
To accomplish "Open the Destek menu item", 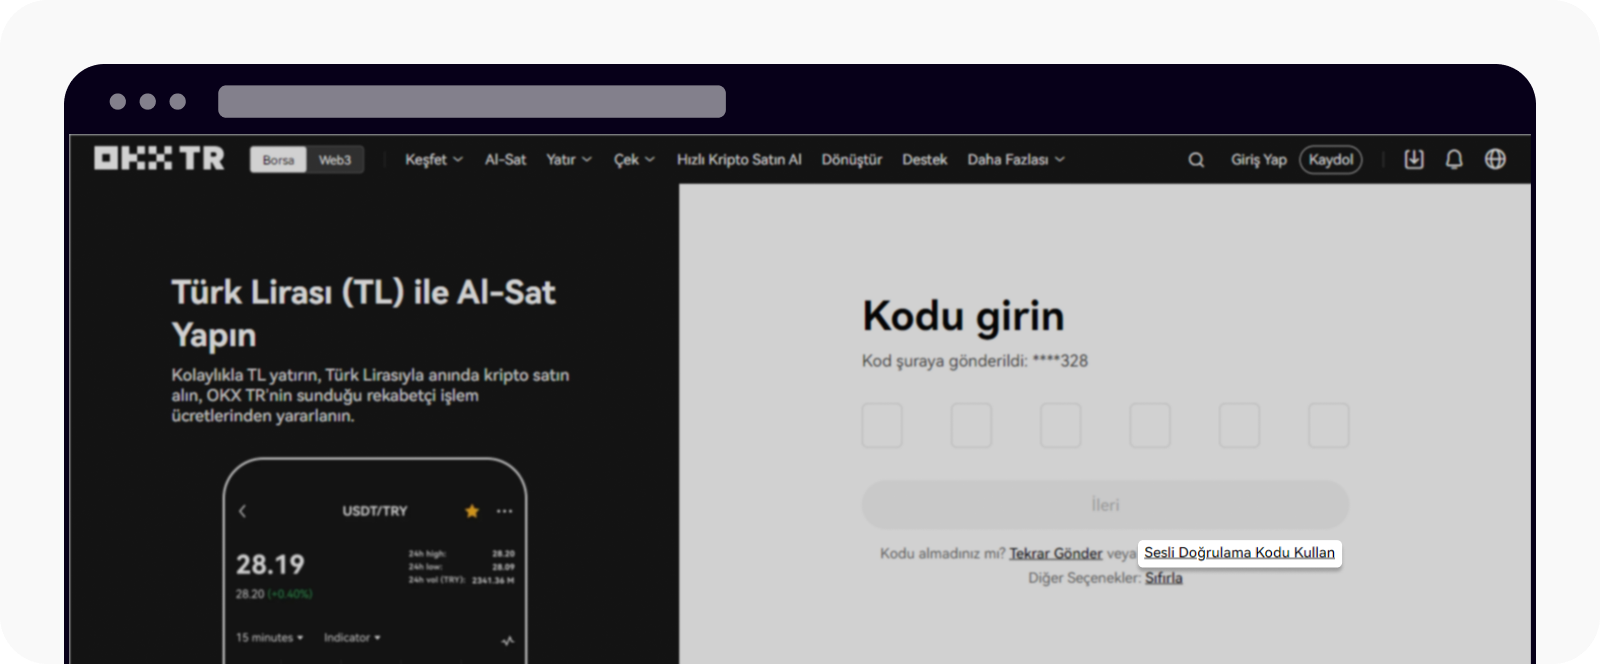I will pos(924,160).
